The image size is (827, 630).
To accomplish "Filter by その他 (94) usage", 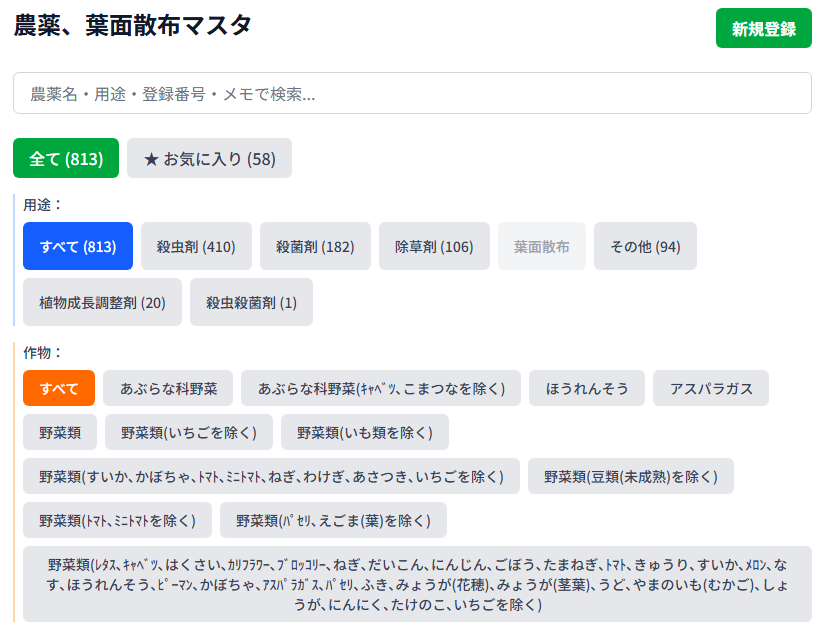I will tap(645, 246).
